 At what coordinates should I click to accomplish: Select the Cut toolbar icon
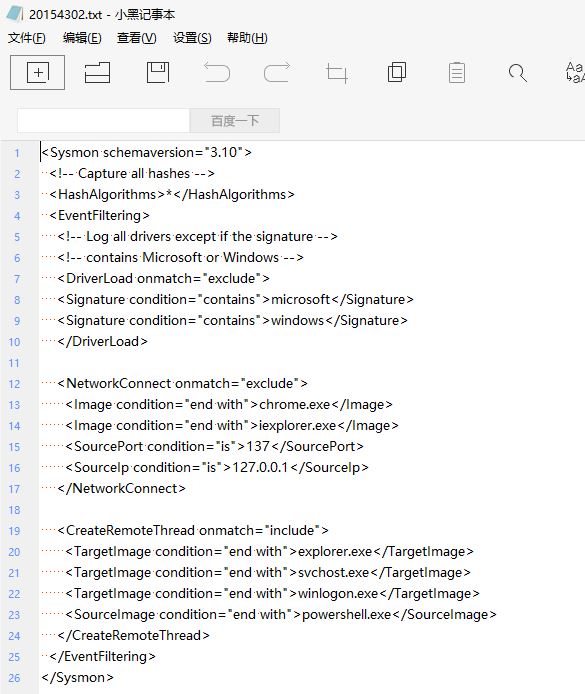point(337,73)
